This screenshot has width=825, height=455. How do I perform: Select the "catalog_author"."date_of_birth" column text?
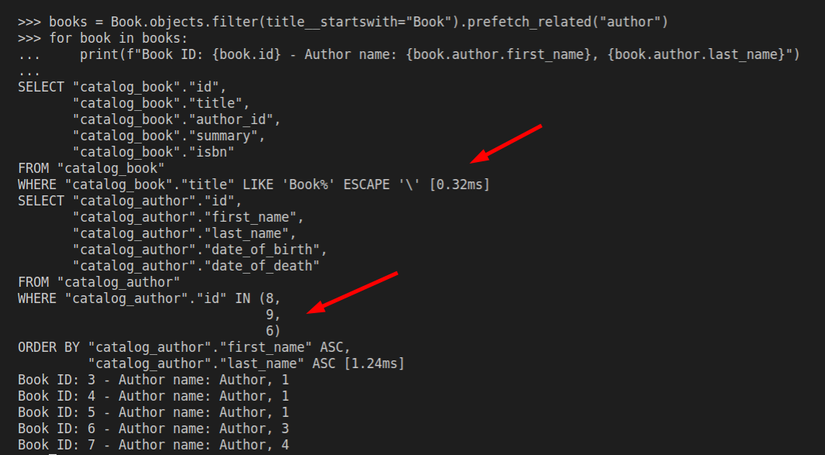coord(200,249)
